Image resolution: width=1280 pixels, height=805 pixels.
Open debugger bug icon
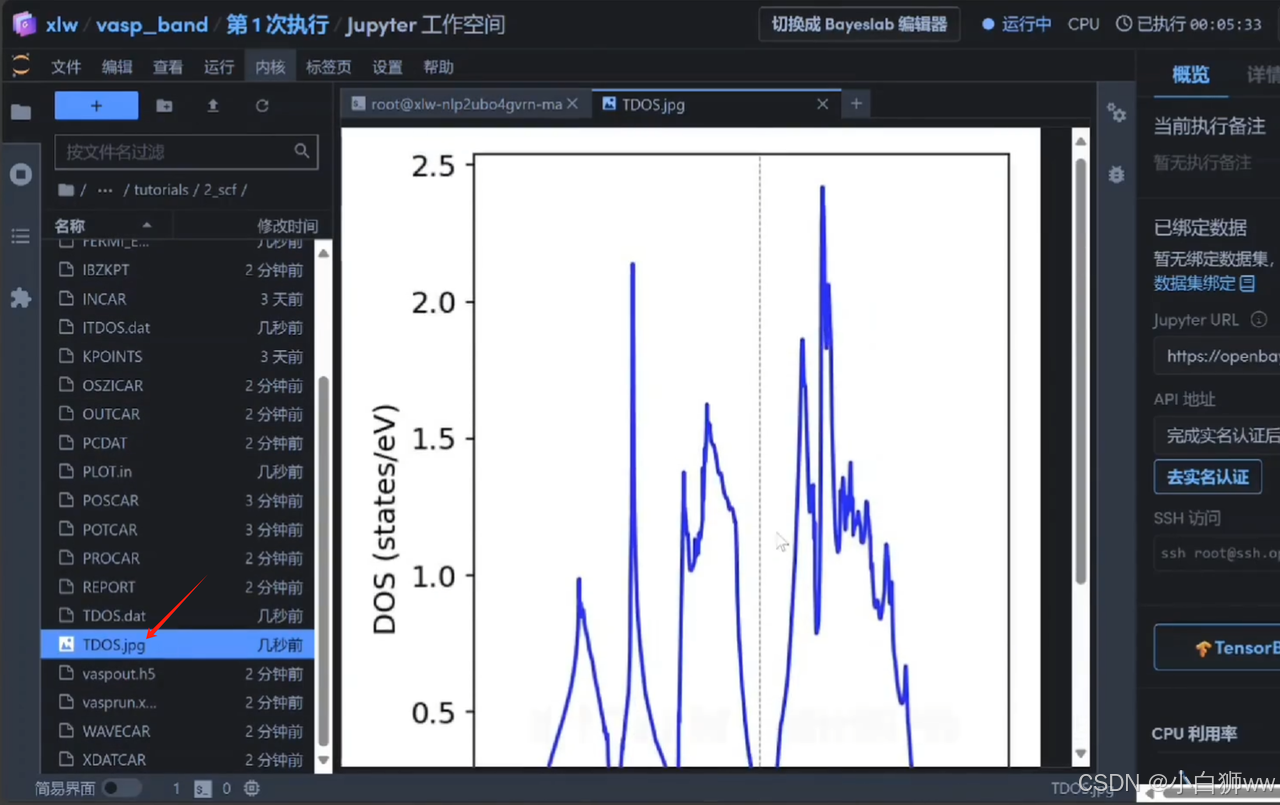tap(1116, 174)
